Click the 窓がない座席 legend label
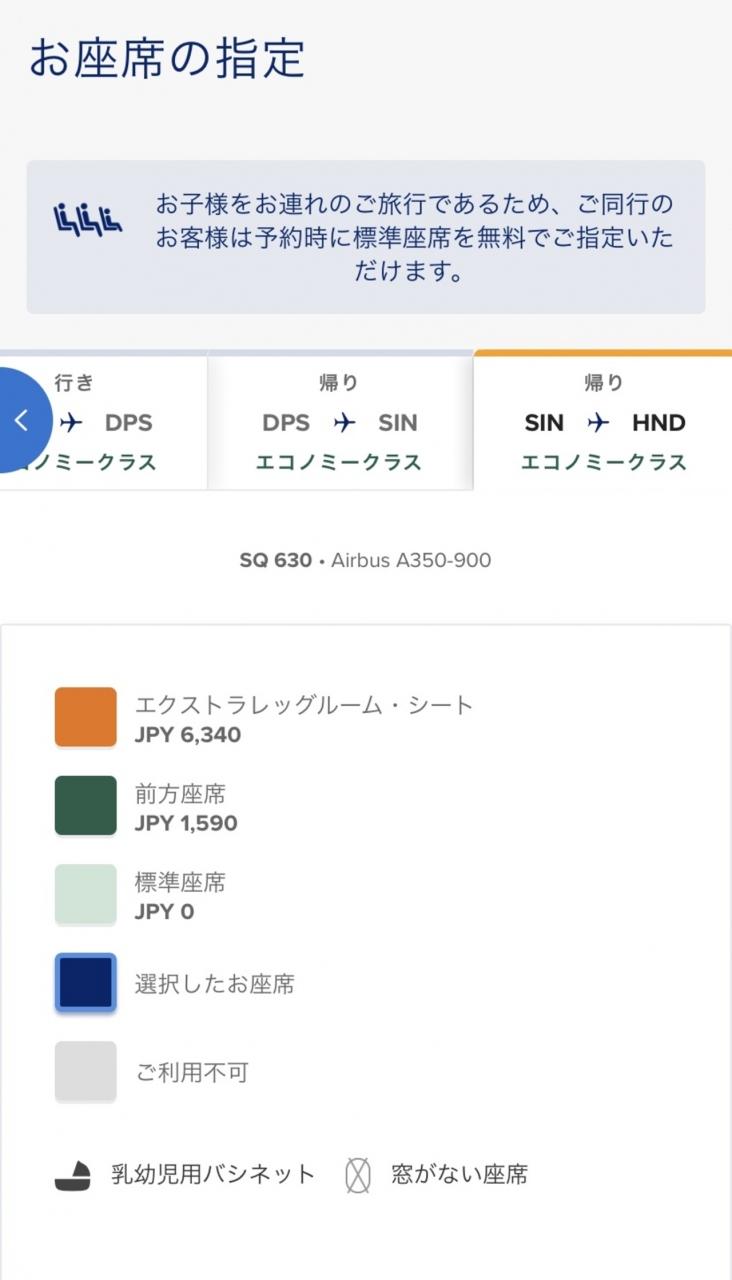This screenshot has width=732, height=1280. [x=460, y=1175]
